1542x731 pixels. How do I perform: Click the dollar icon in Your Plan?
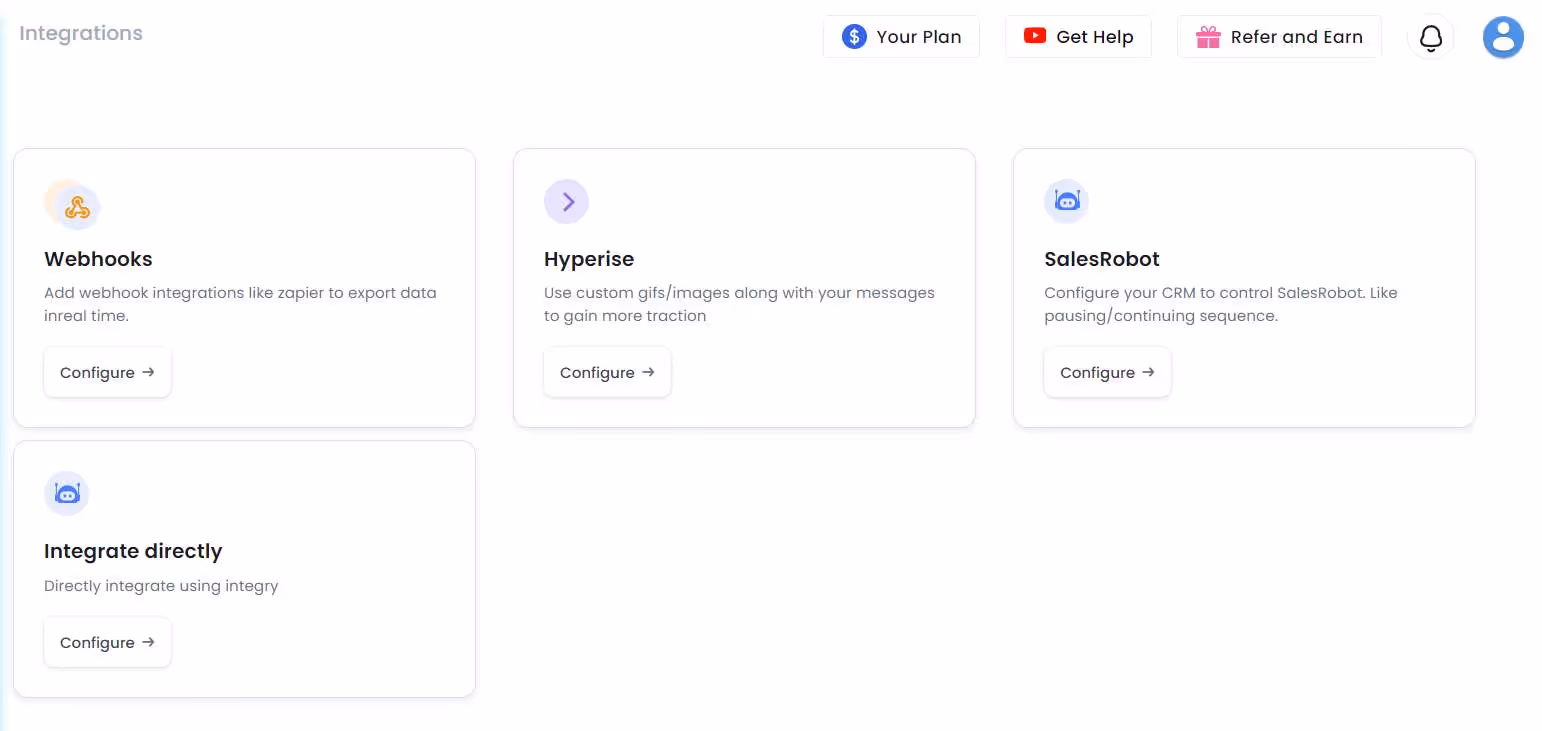854,36
